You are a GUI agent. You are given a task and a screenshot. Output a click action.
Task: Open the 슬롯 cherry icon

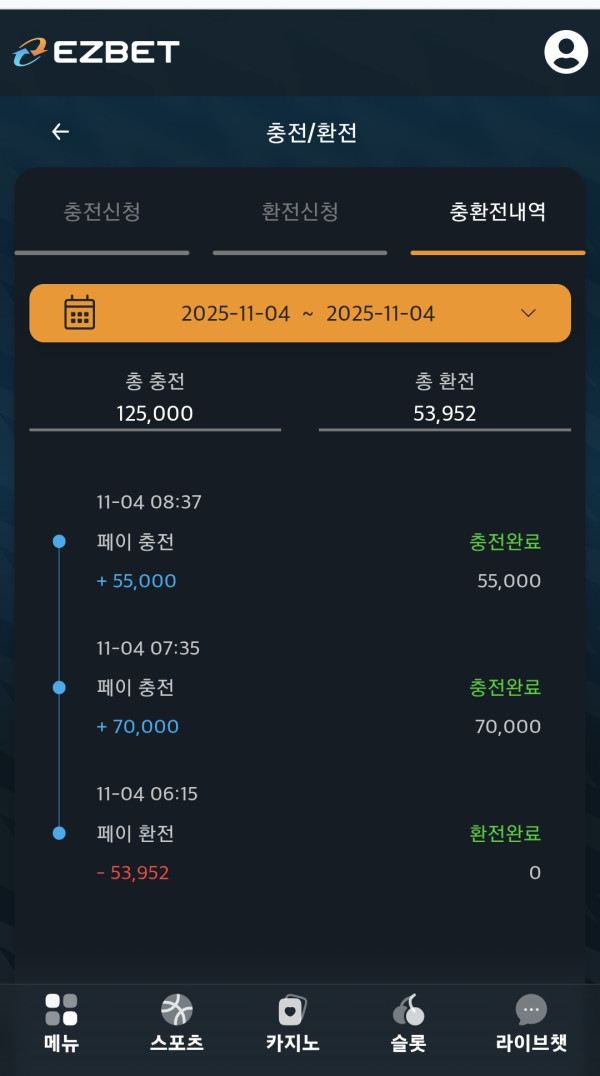(408, 1010)
